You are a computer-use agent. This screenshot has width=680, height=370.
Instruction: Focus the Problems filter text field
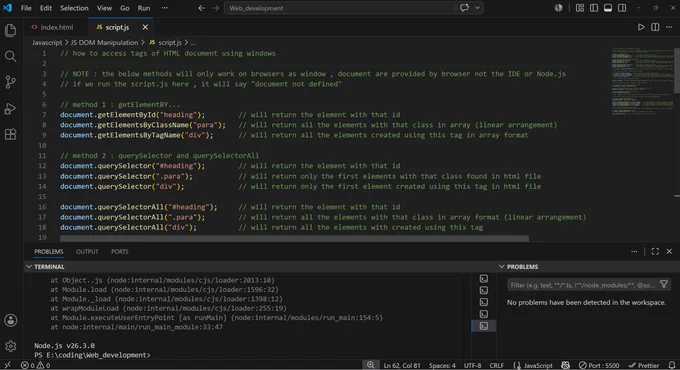(x=582, y=285)
